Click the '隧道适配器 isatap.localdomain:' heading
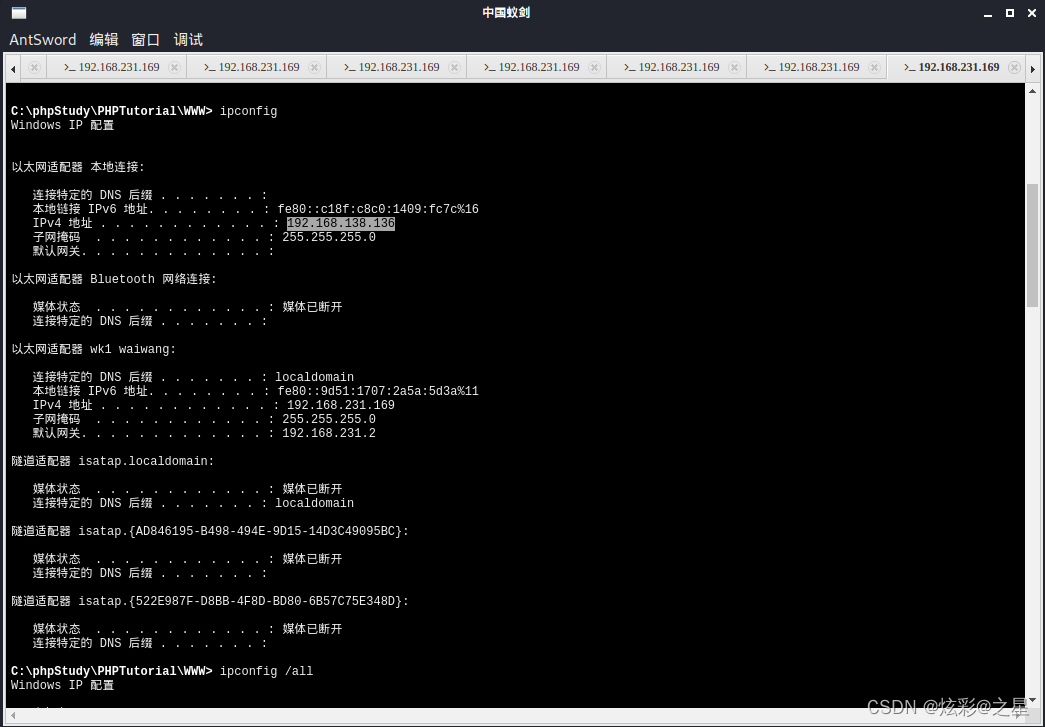The image size is (1045, 727). coord(113,461)
